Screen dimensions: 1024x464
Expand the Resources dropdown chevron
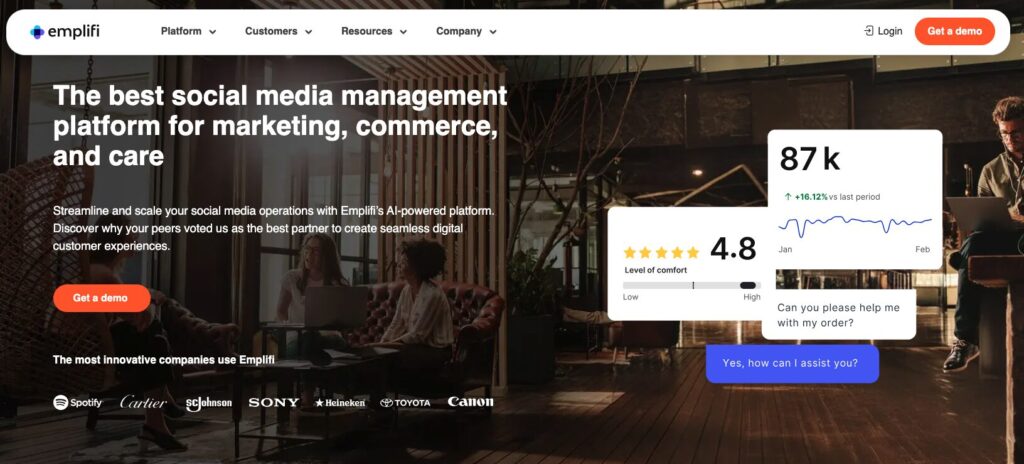pos(403,31)
